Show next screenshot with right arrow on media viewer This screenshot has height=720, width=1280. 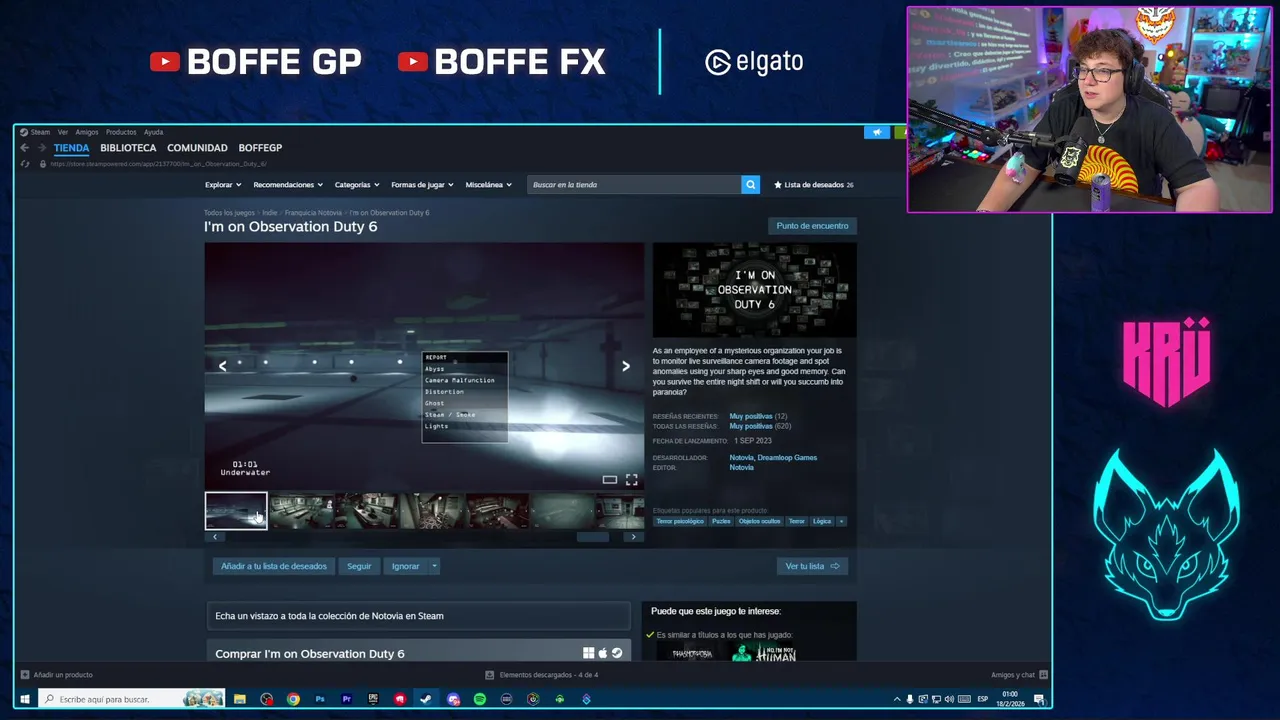(x=626, y=366)
